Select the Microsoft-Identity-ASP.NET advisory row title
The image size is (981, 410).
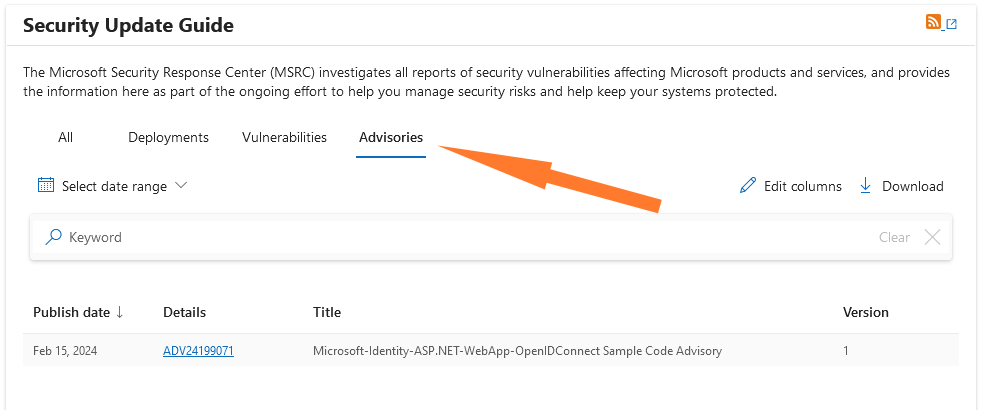point(517,351)
